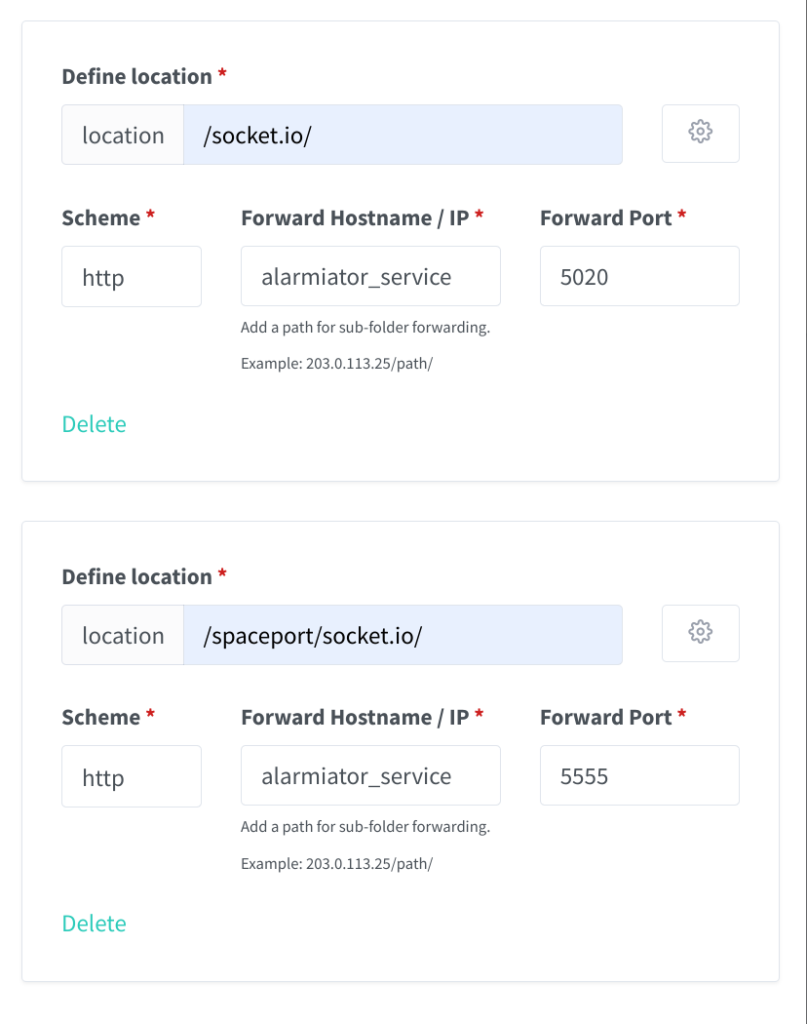Click the 'Define location' label above /spaceport/socket.io/
This screenshot has width=807, height=1024.
click(x=137, y=577)
